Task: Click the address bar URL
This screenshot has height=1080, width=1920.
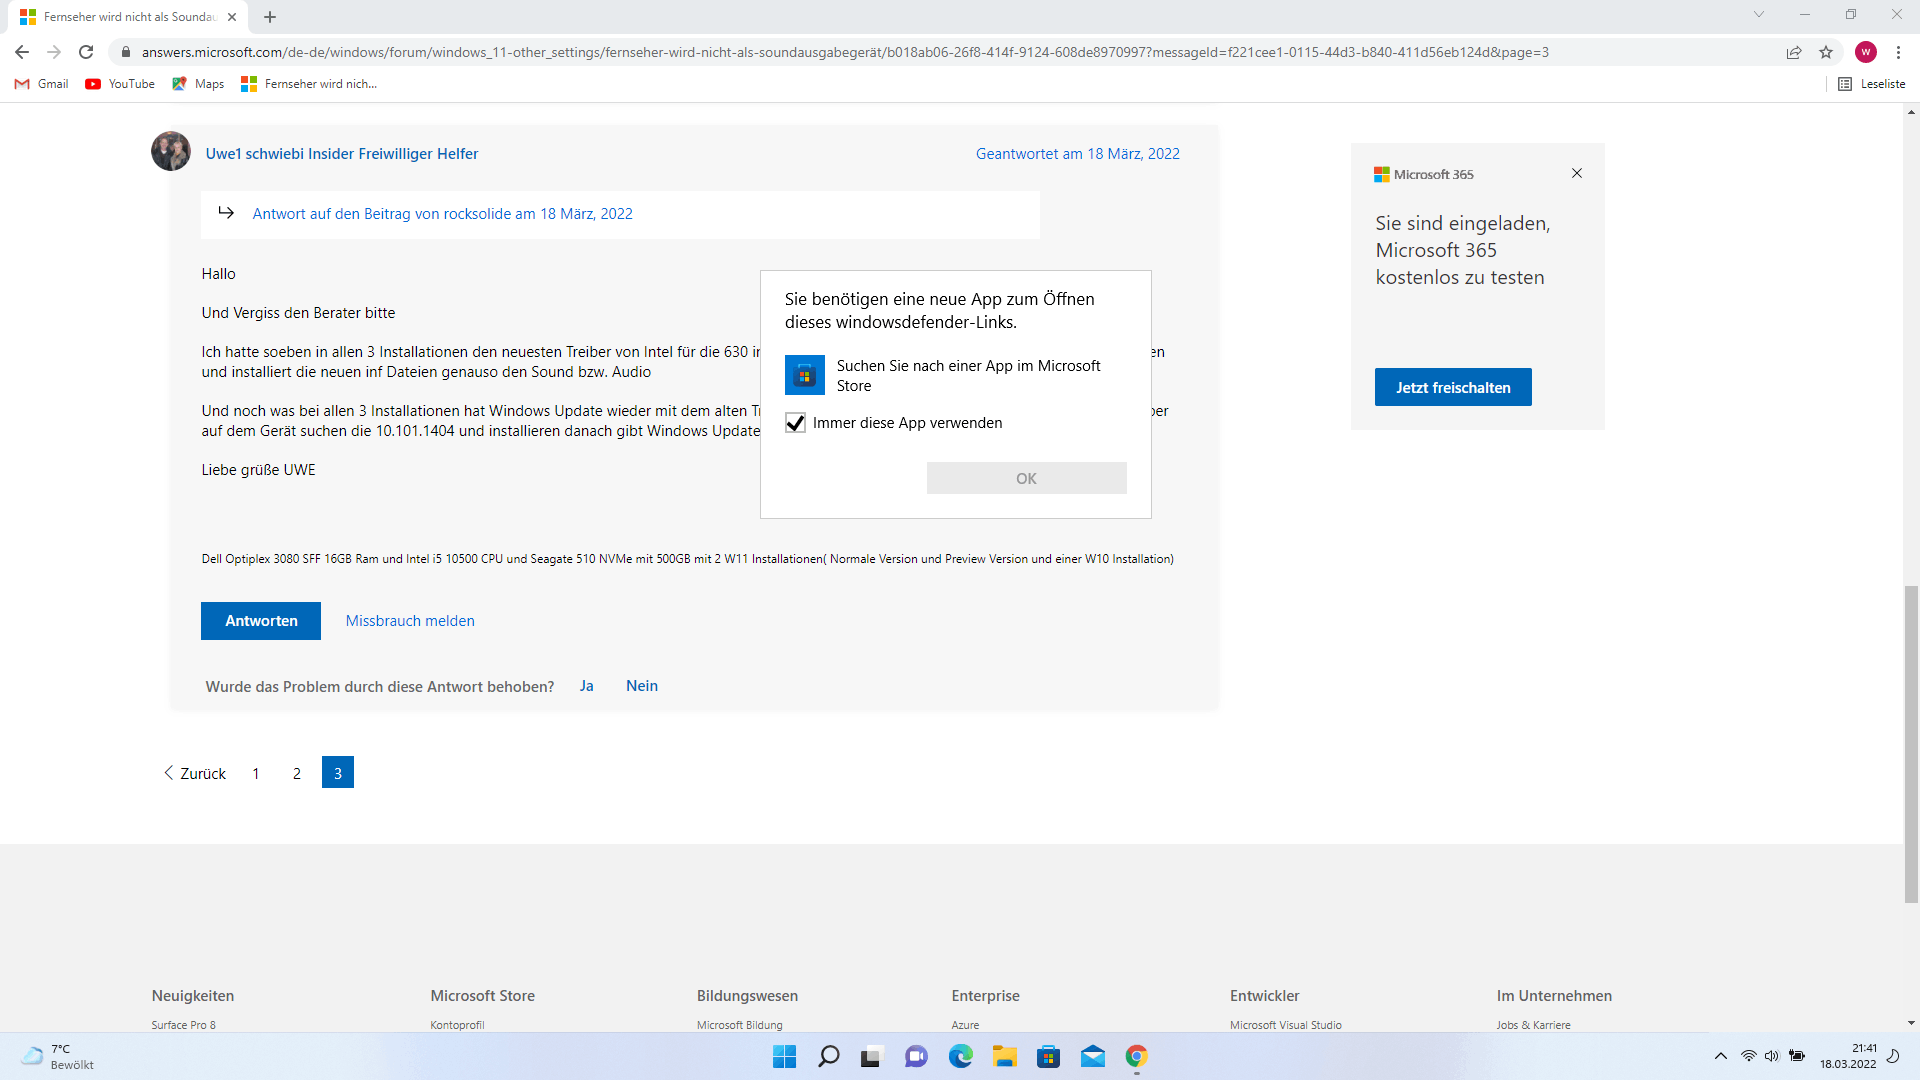Action: [x=845, y=52]
